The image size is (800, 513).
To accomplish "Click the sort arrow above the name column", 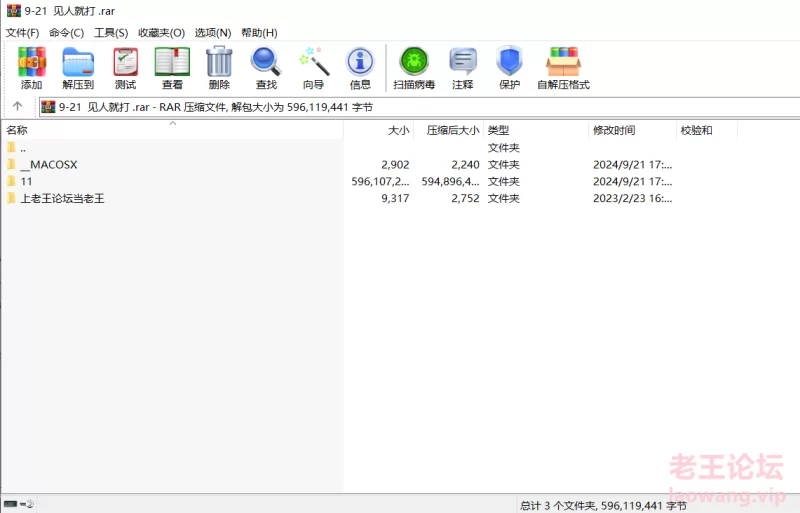I will (x=173, y=123).
